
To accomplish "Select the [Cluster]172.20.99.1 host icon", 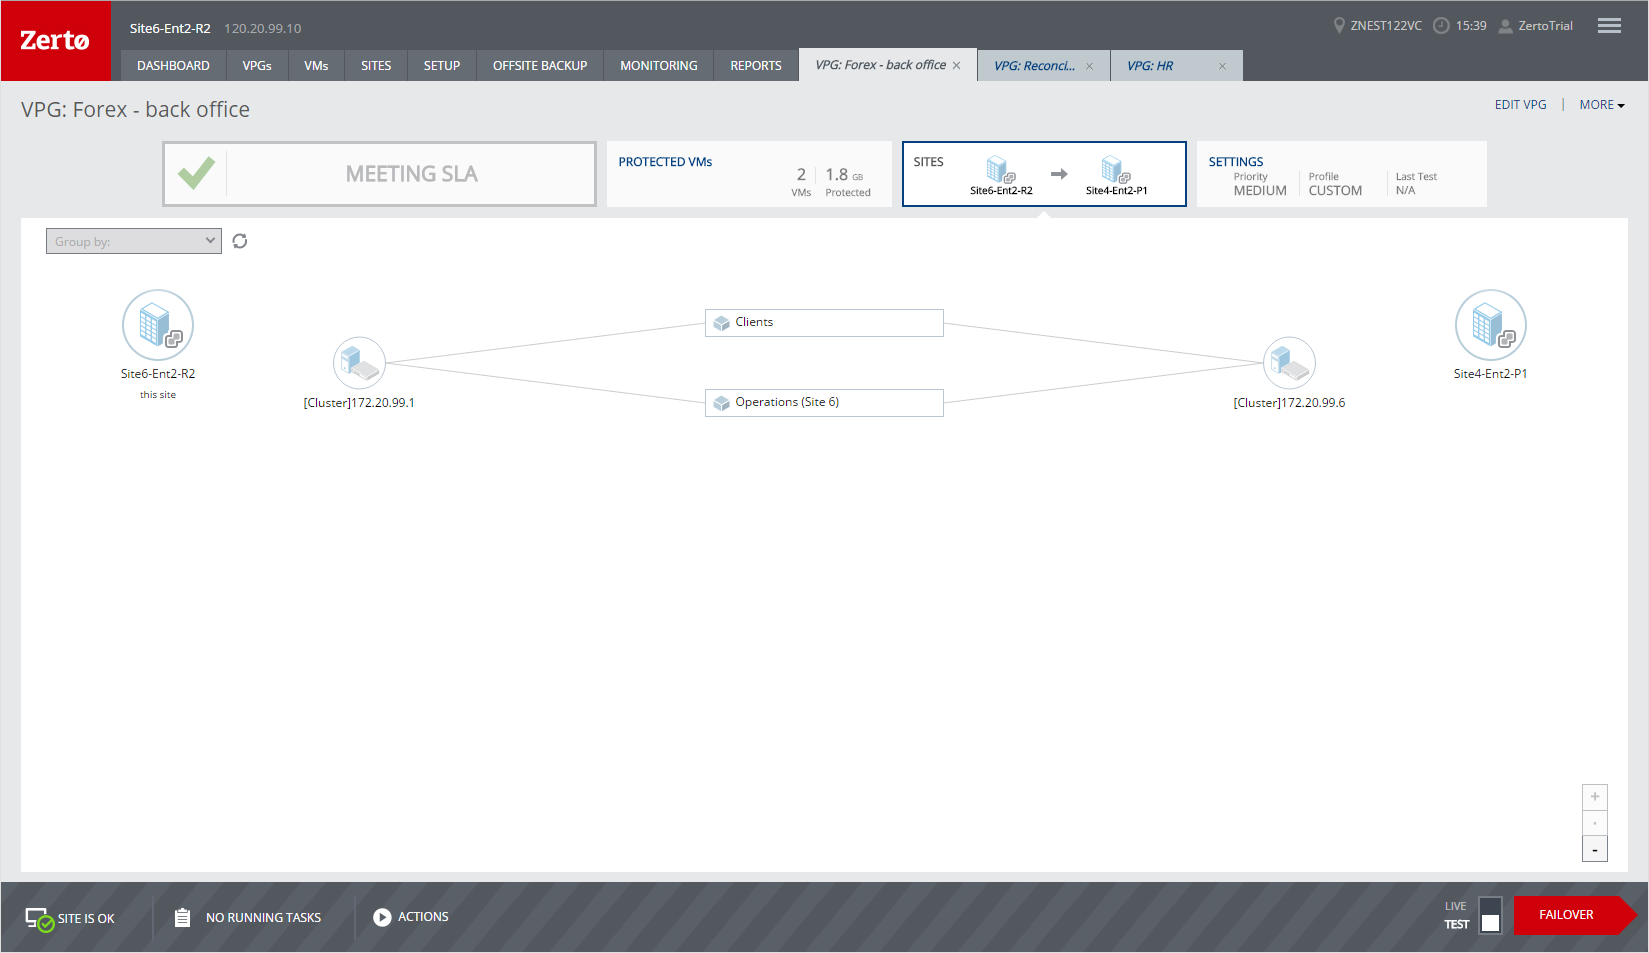I will point(359,363).
